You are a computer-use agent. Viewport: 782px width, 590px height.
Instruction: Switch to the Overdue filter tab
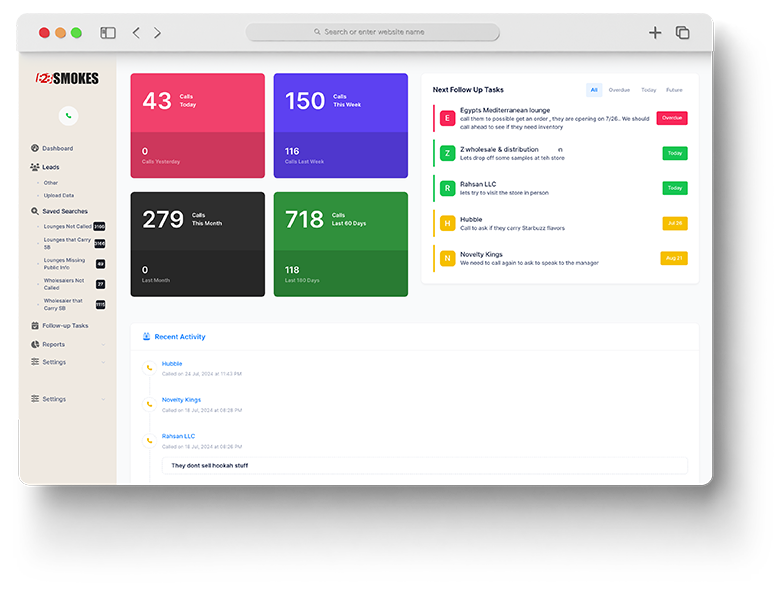(x=619, y=90)
